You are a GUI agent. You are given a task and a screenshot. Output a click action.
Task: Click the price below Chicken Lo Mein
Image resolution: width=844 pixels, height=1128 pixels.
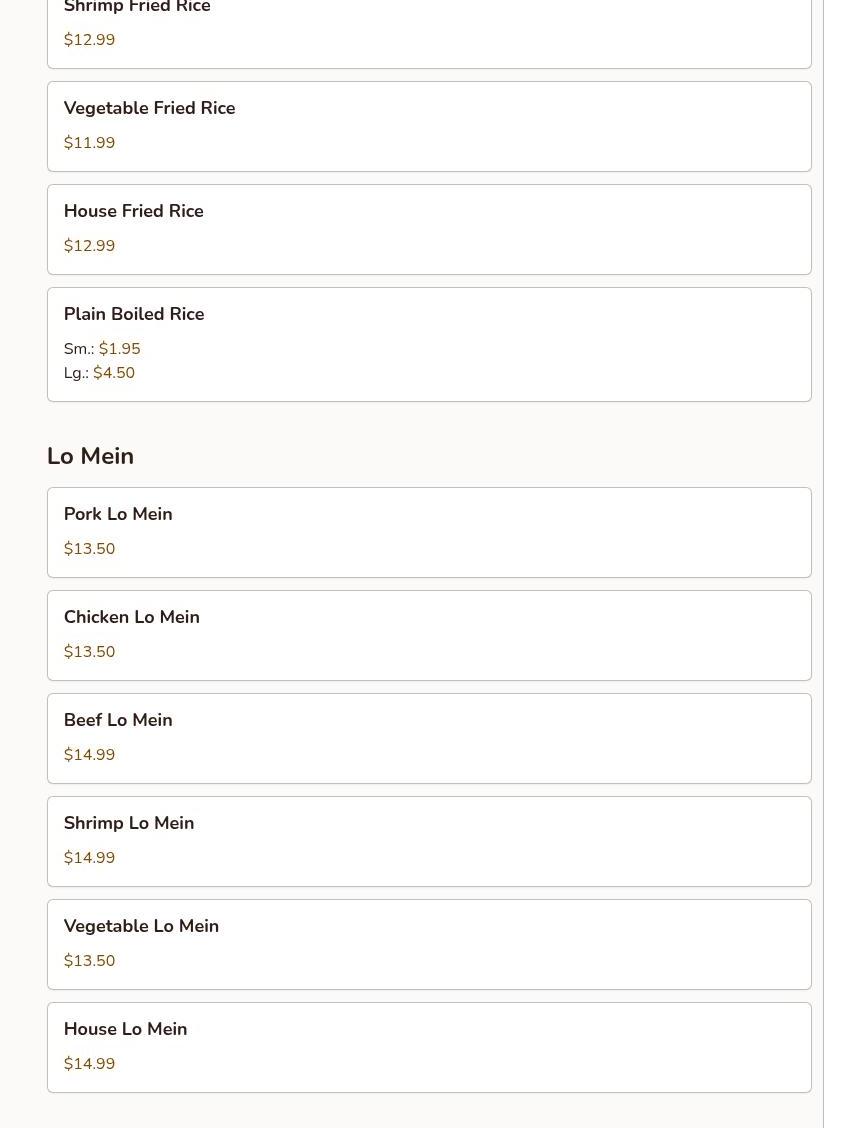(89, 652)
